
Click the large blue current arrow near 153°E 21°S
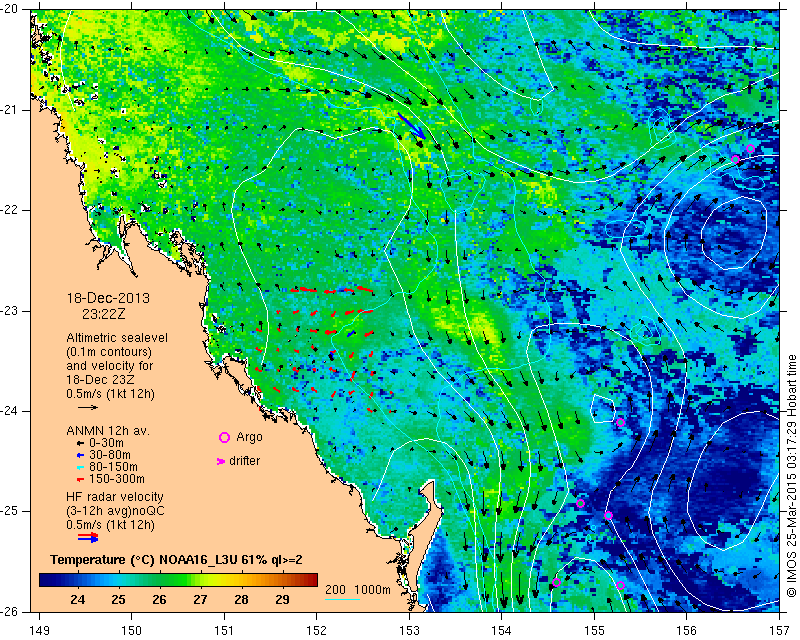click(412, 126)
